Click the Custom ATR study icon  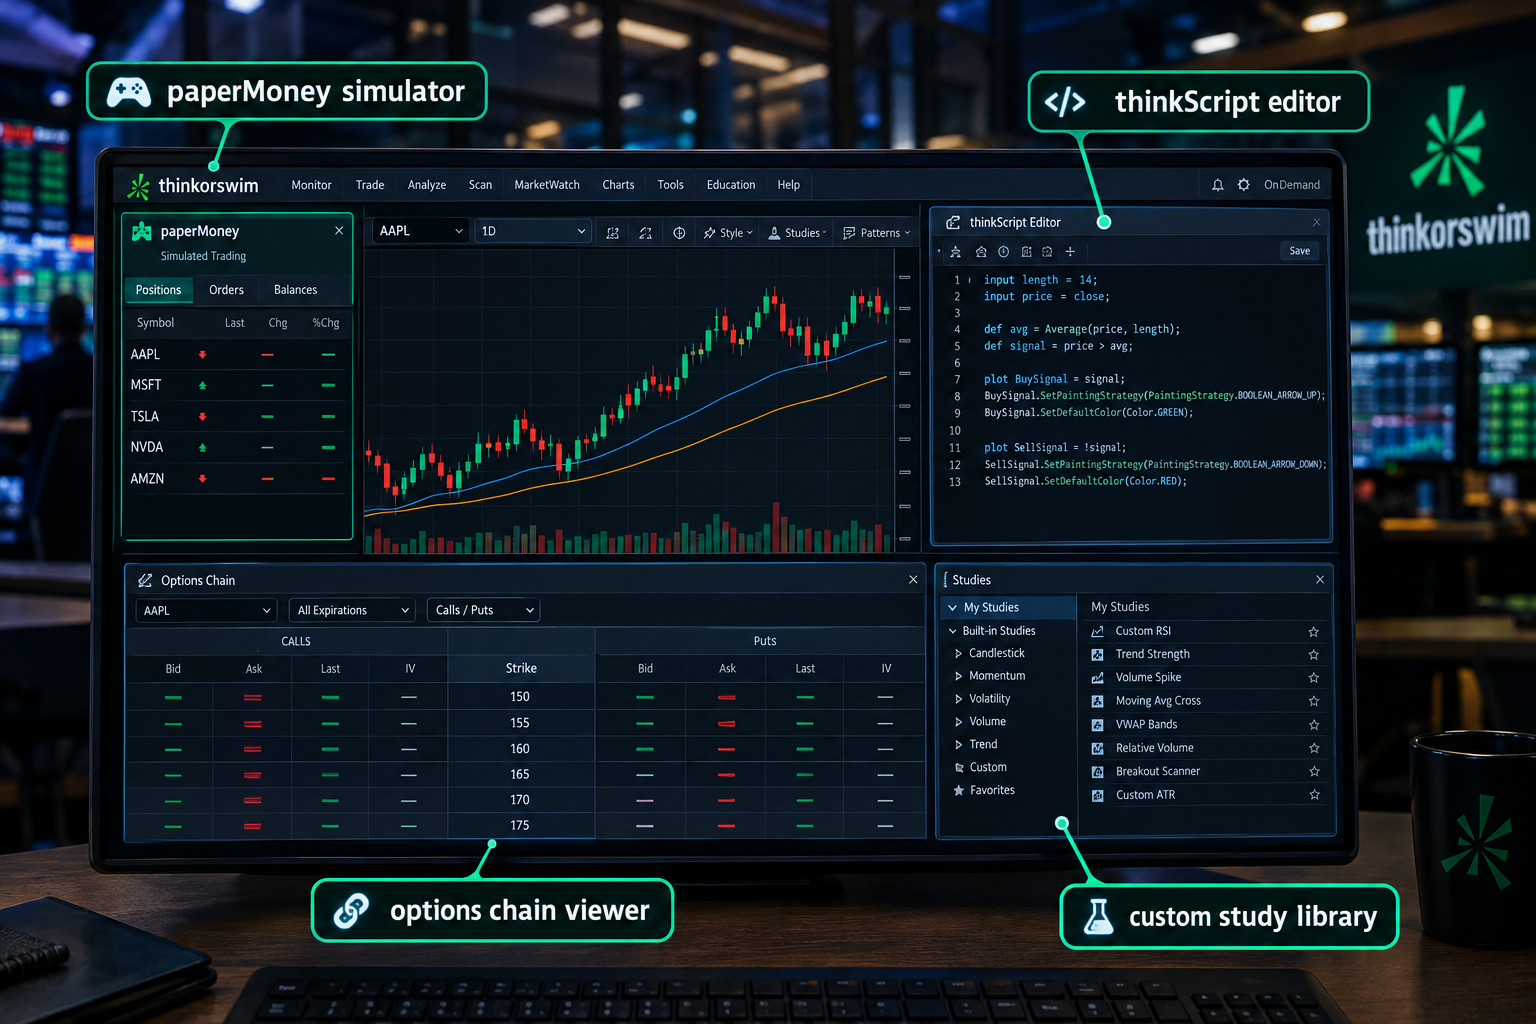point(1097,795)
